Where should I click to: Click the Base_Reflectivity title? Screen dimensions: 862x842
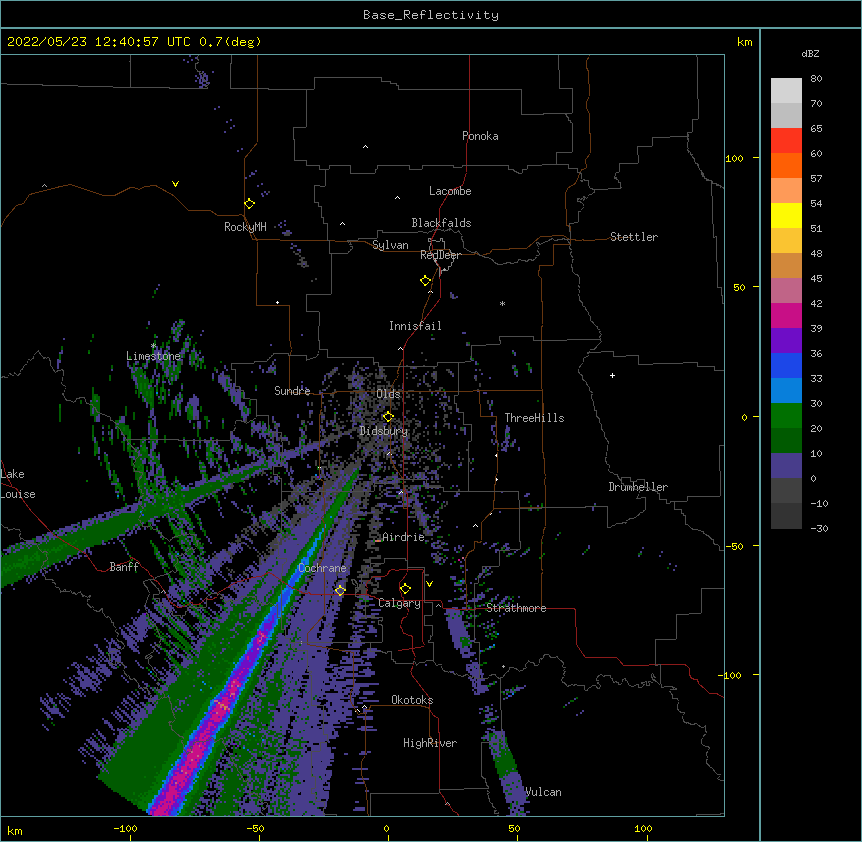(x=431, y=15)
